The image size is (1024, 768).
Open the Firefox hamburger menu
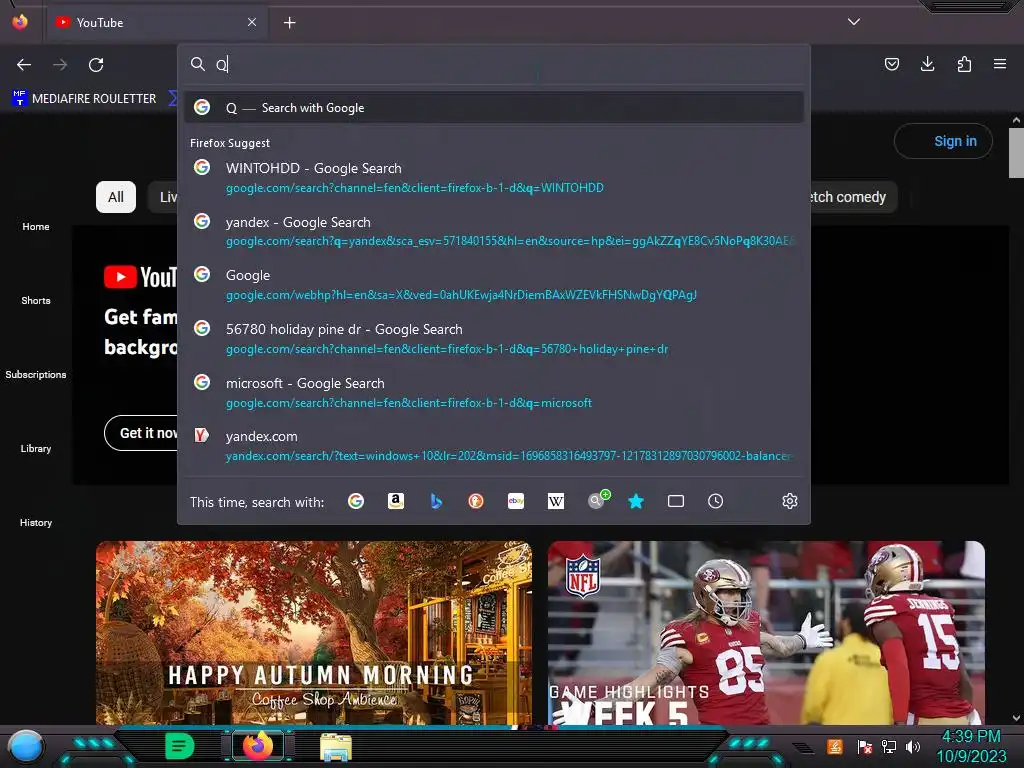(x=1000, y=64)
